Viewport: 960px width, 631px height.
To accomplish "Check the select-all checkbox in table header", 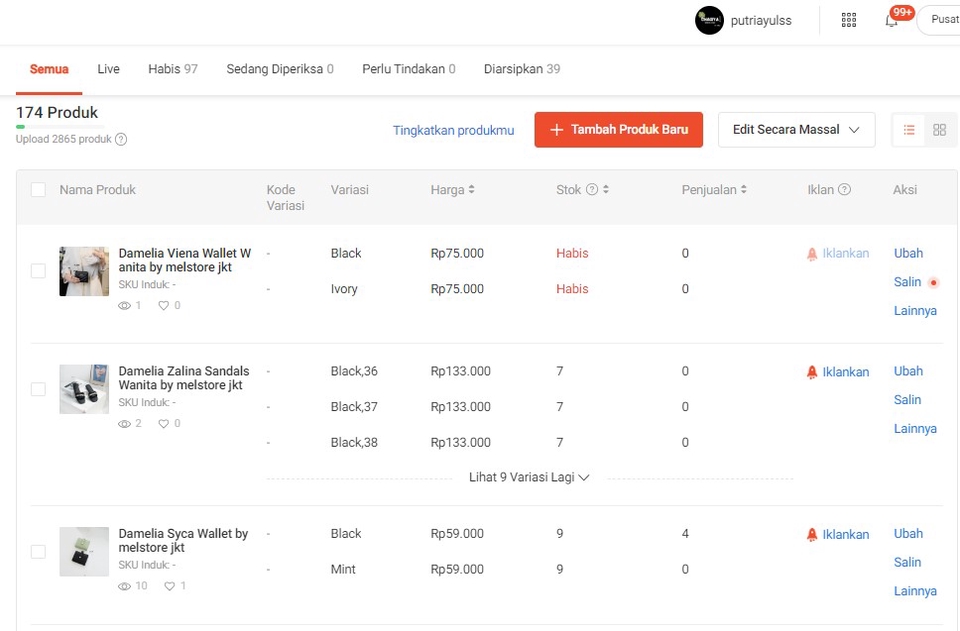I will click(x=38, y=189).
